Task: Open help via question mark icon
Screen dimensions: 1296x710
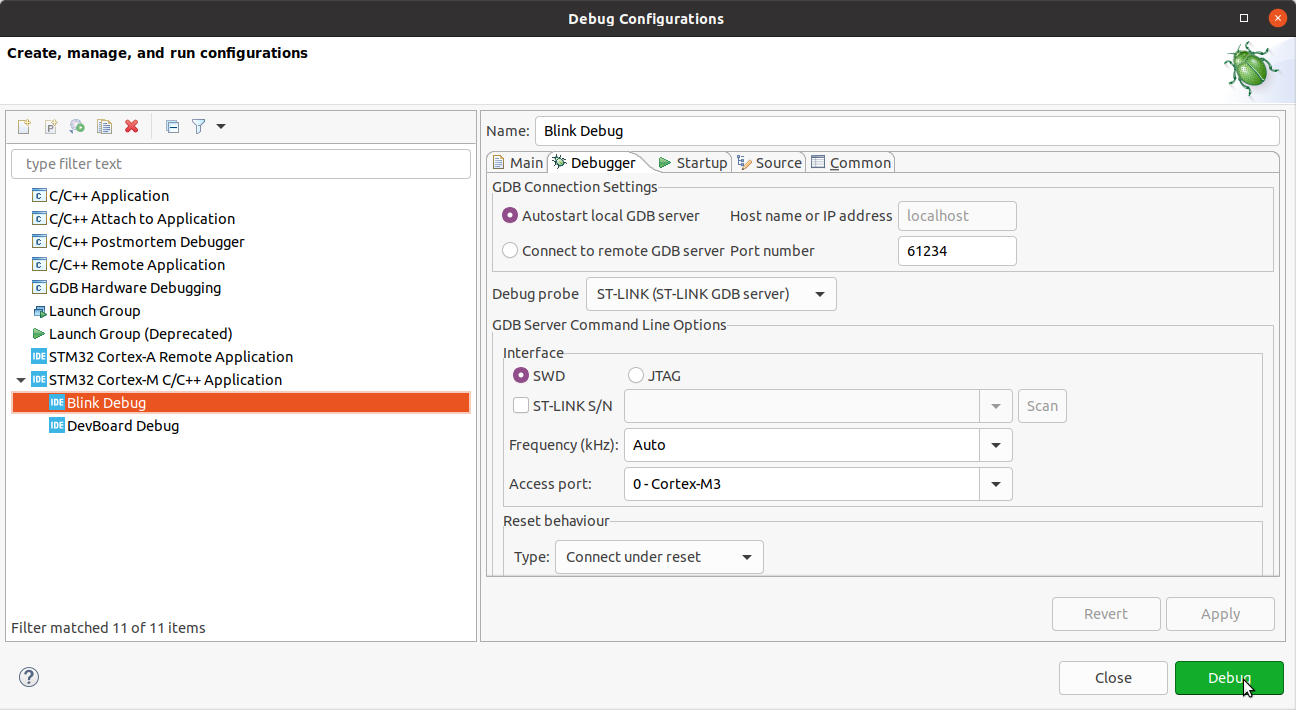Action: pos(29,678)
